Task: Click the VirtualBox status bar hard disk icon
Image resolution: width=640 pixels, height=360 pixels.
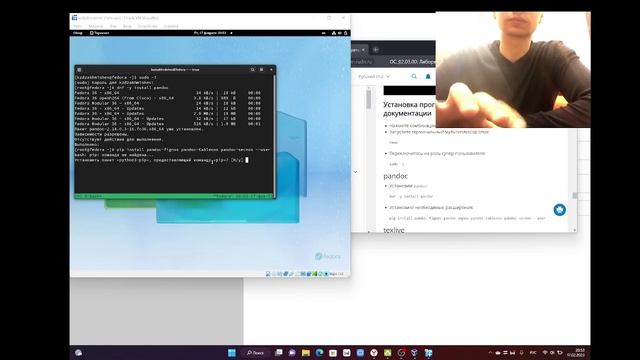Action: click(268, 274)
